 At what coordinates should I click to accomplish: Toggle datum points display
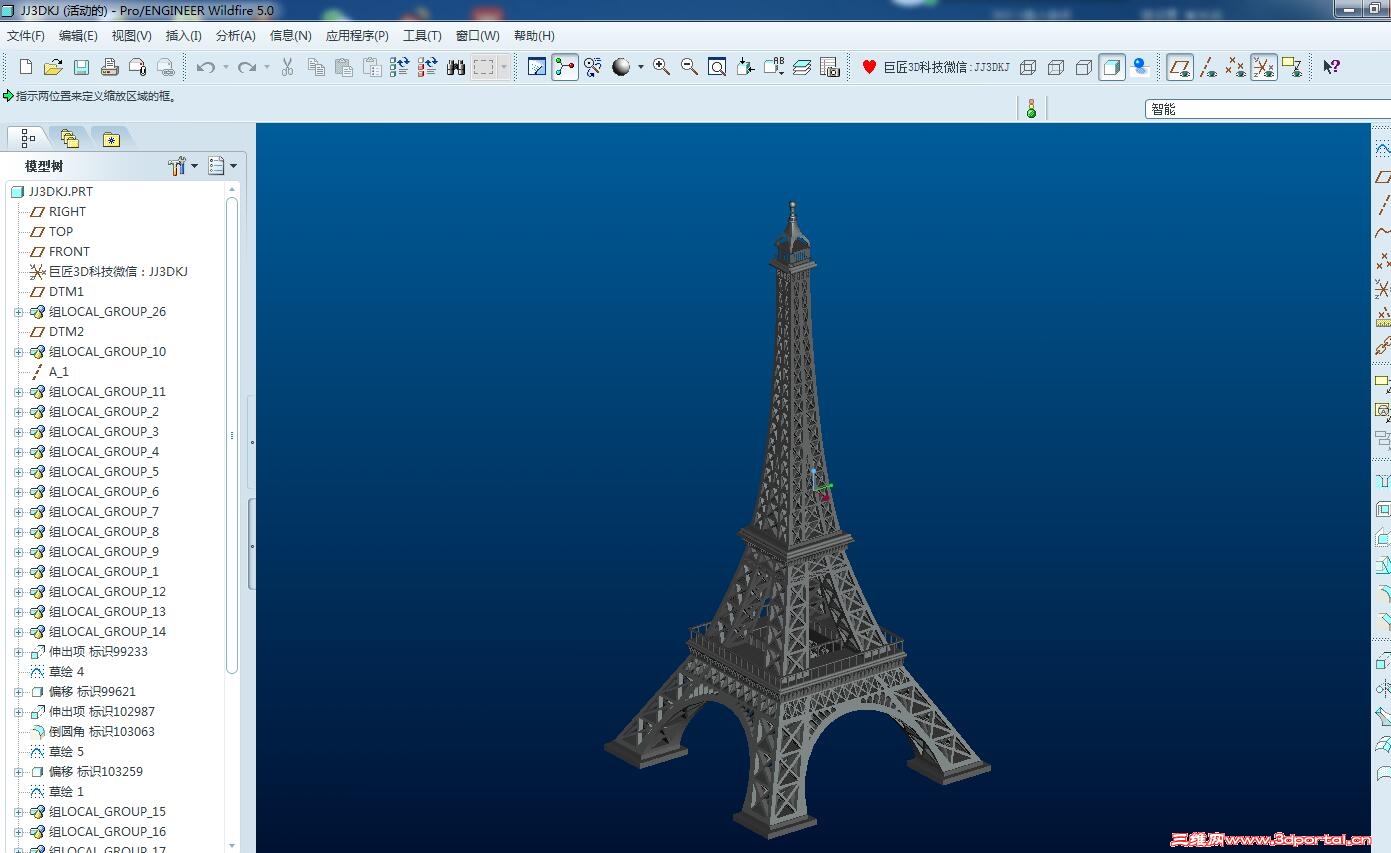coord(1236,67)
